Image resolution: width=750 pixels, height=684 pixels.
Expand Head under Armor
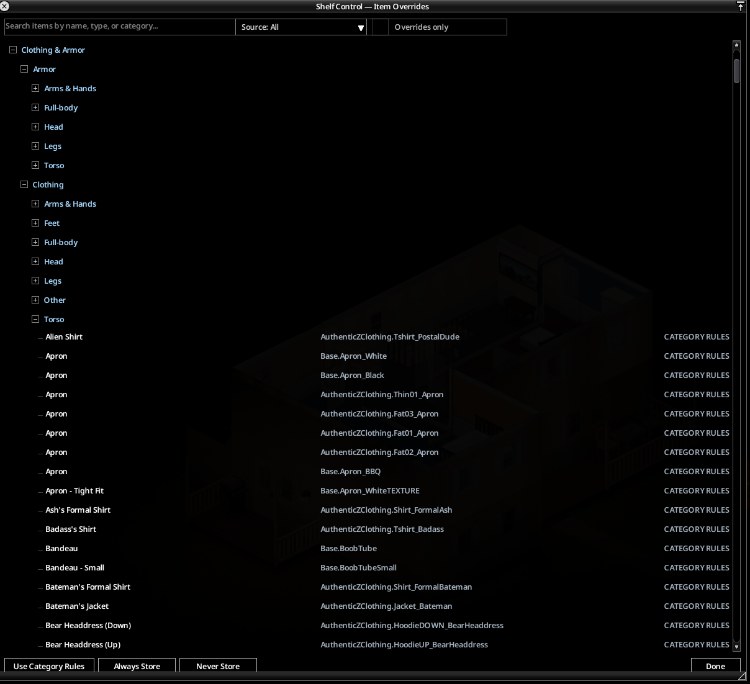tap(35, 127)
